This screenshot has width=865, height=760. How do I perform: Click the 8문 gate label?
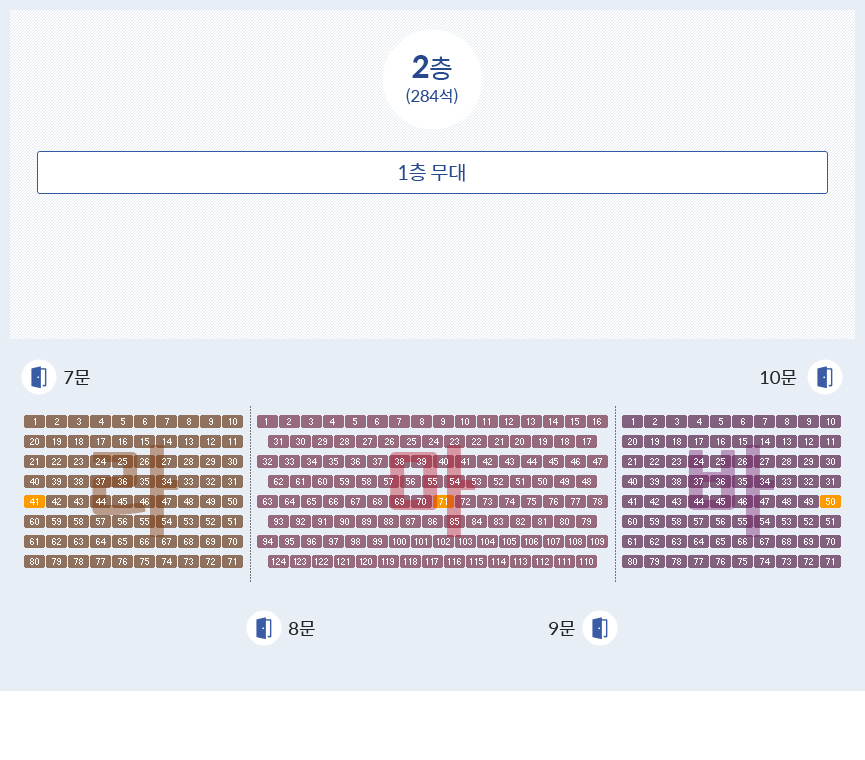[x=301, y=629]
